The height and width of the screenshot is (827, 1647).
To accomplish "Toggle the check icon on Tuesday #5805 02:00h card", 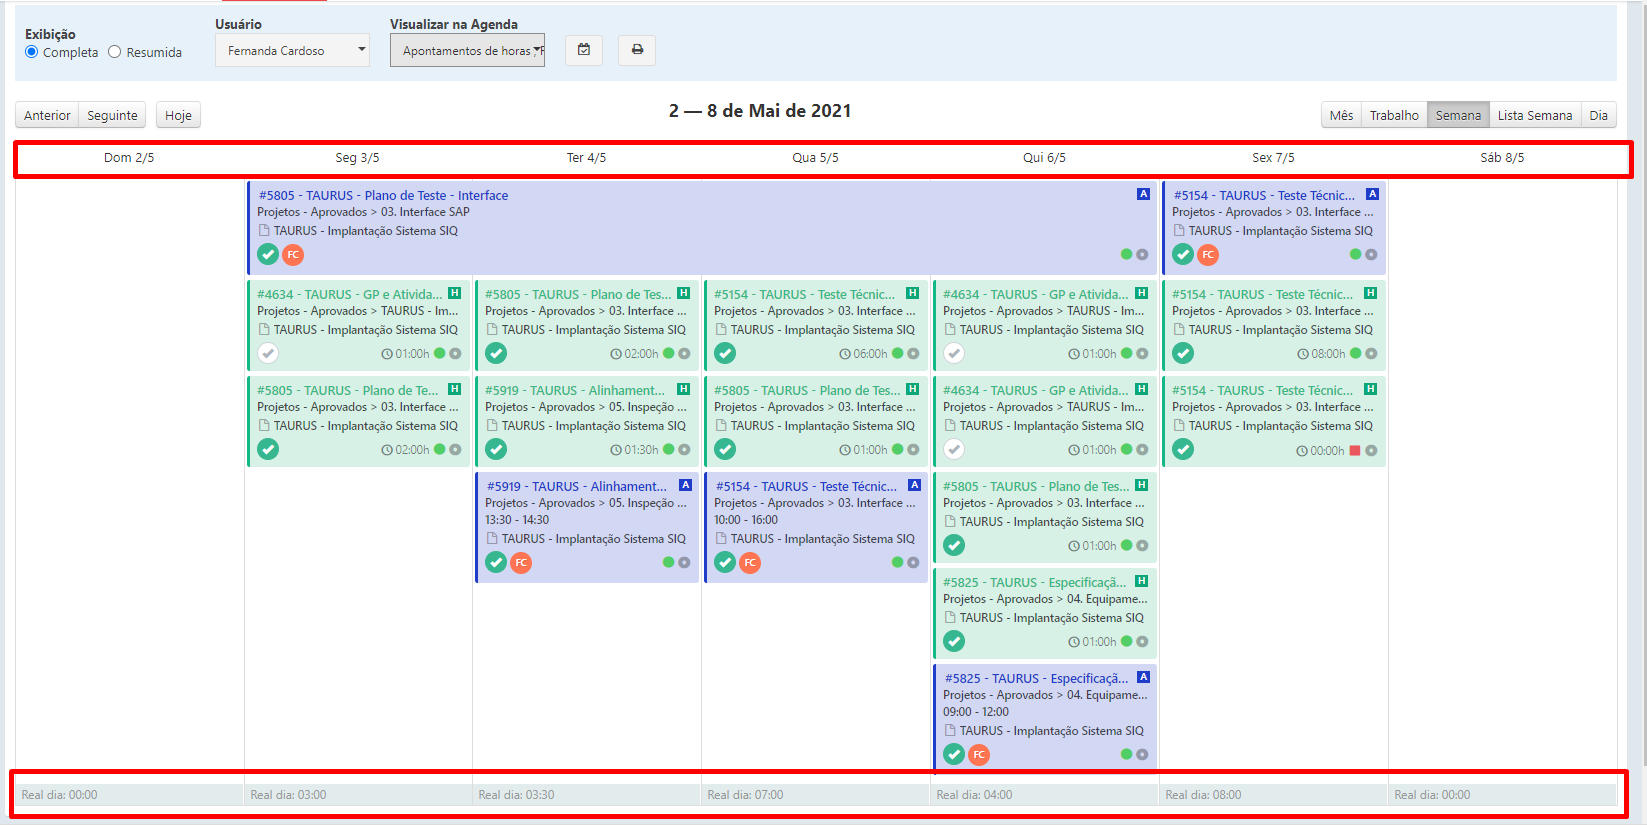I will click(496, 353).
